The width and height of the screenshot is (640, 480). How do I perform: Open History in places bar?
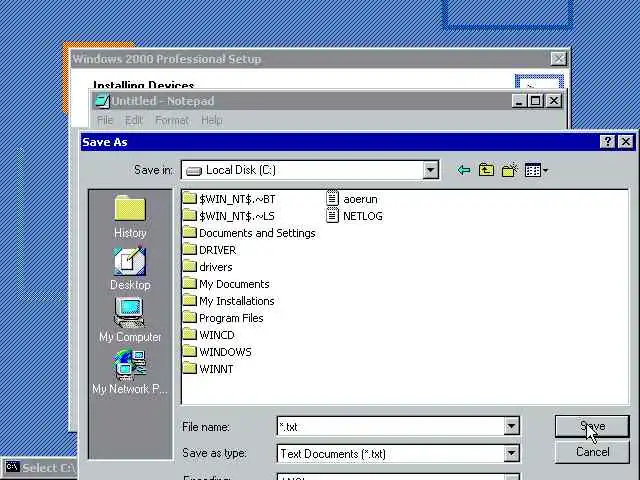pos(130,216)
